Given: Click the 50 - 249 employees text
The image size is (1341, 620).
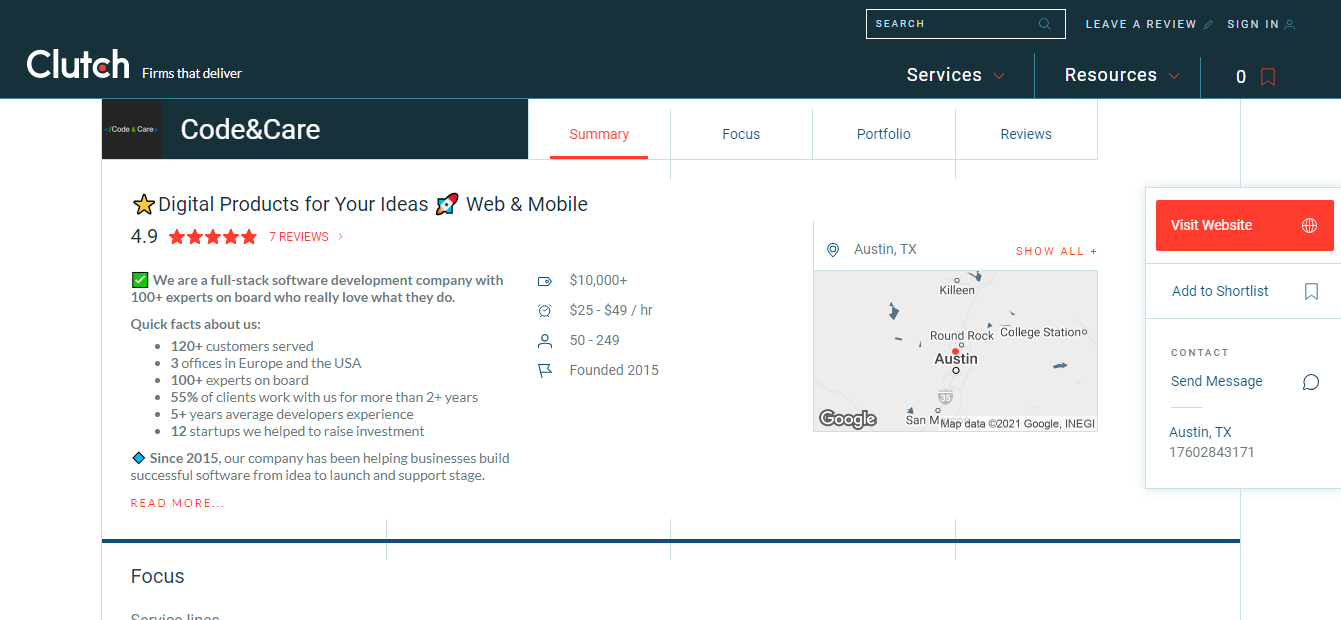Looking at the screenshot, I should [594, 340].
